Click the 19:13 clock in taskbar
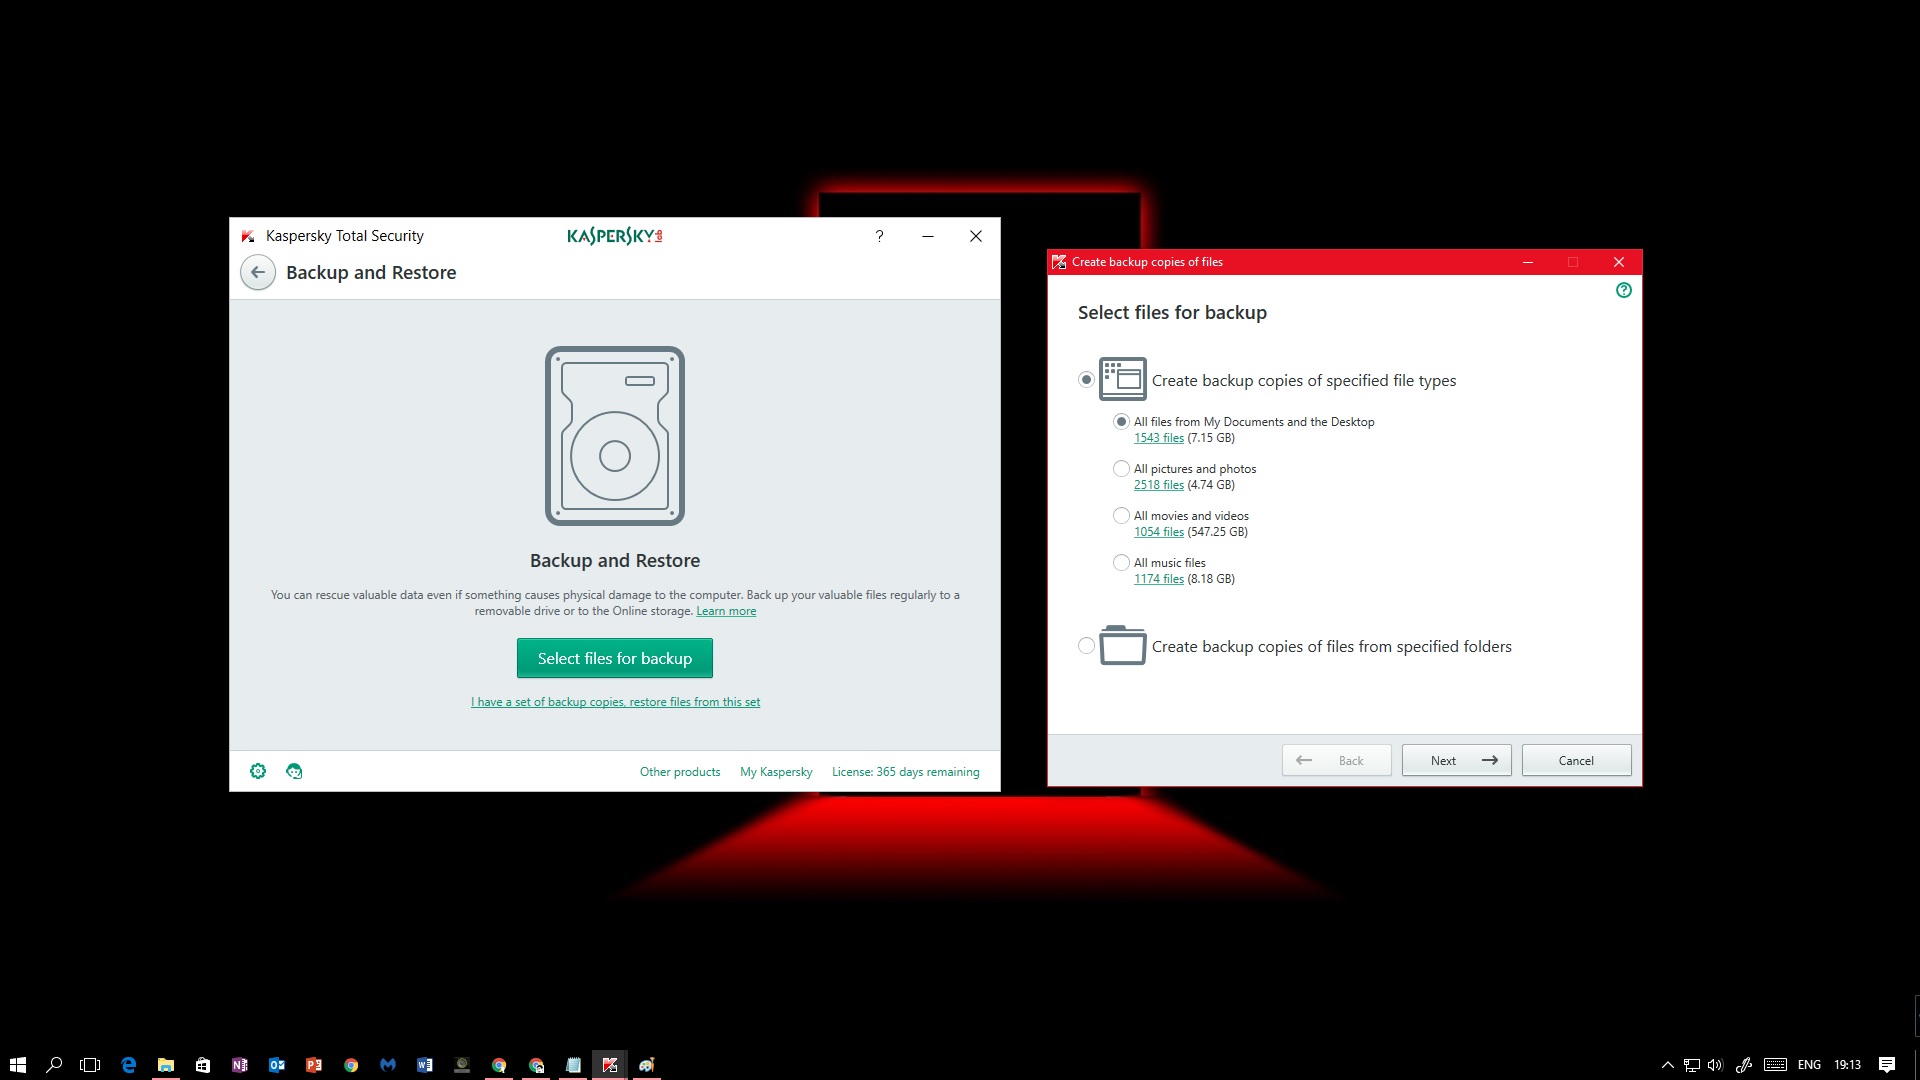The height and width of the screenshot is (1080, 1920). [1847, 1065]
